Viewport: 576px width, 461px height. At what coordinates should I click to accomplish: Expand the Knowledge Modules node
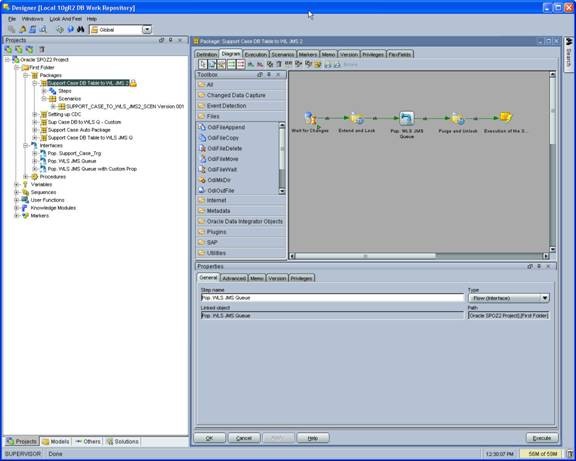click(x=17, y=208)
